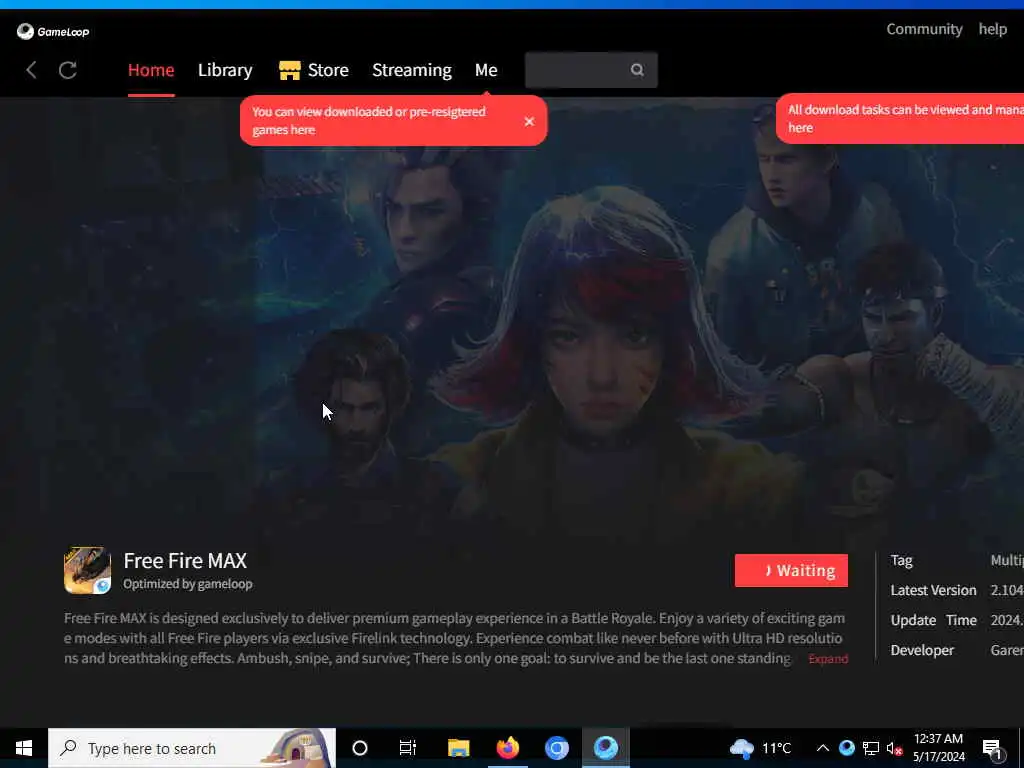Open the Me tab
Viewport: 1024px width, 768px height.
click(x=486, y=70)
